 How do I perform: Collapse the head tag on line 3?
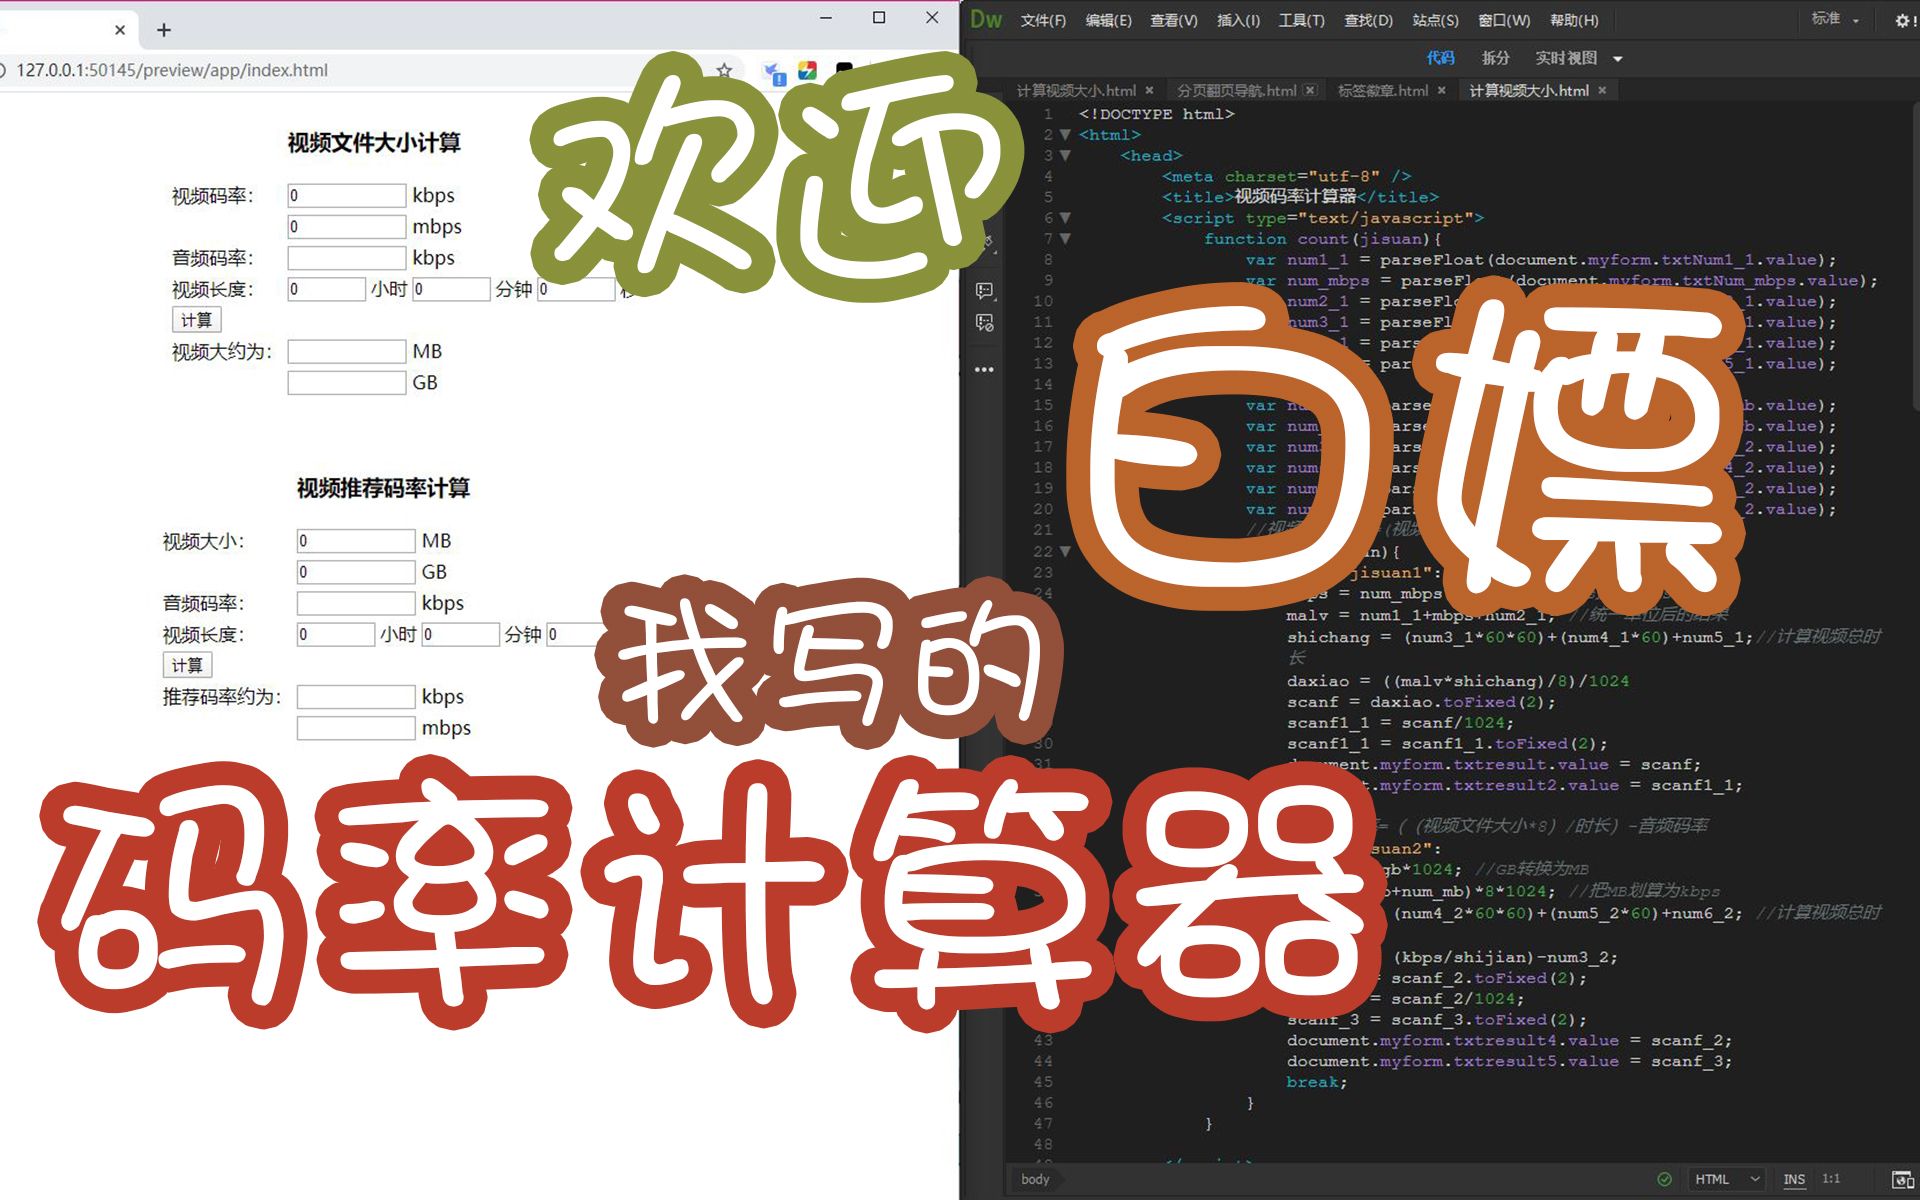click(1065, 155)
